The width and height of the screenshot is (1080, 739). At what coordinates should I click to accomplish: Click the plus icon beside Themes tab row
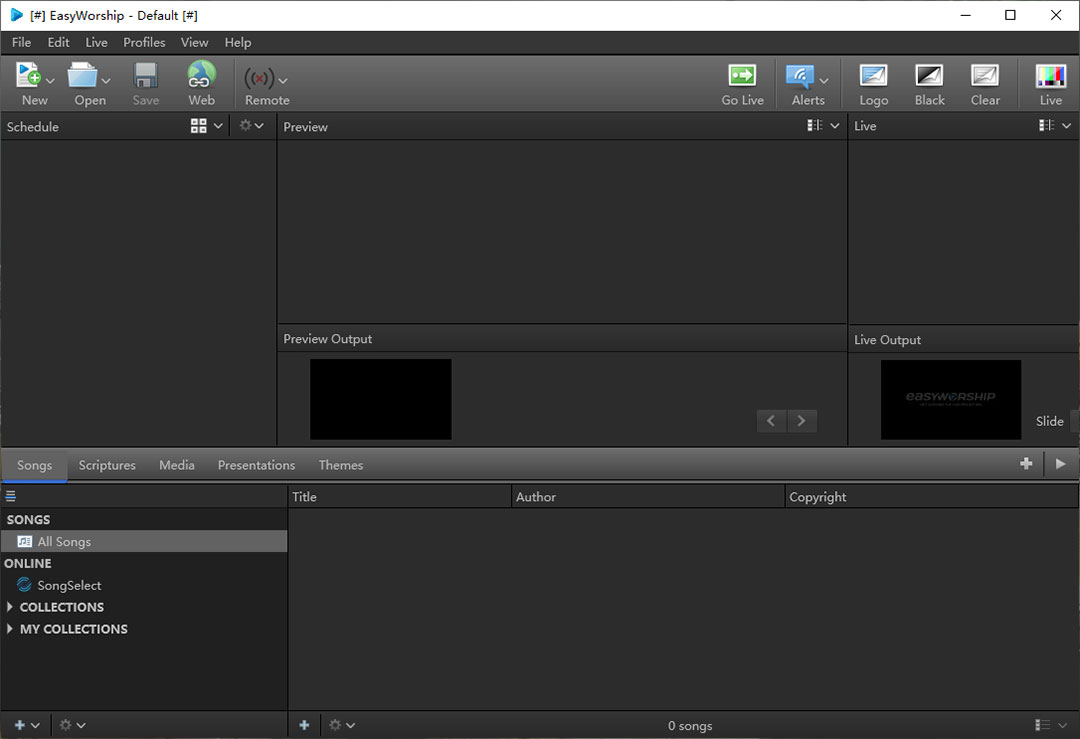coord(1026,464)
